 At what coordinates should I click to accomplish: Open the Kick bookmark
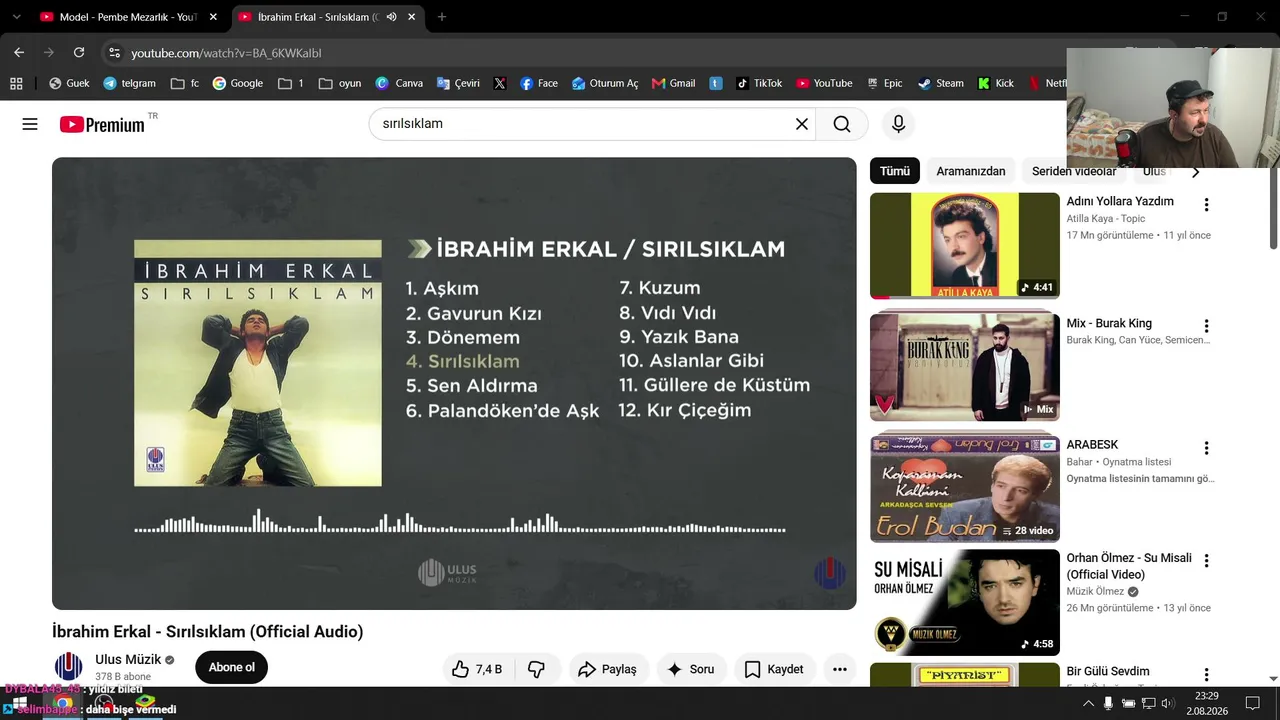tap(996, 83)
